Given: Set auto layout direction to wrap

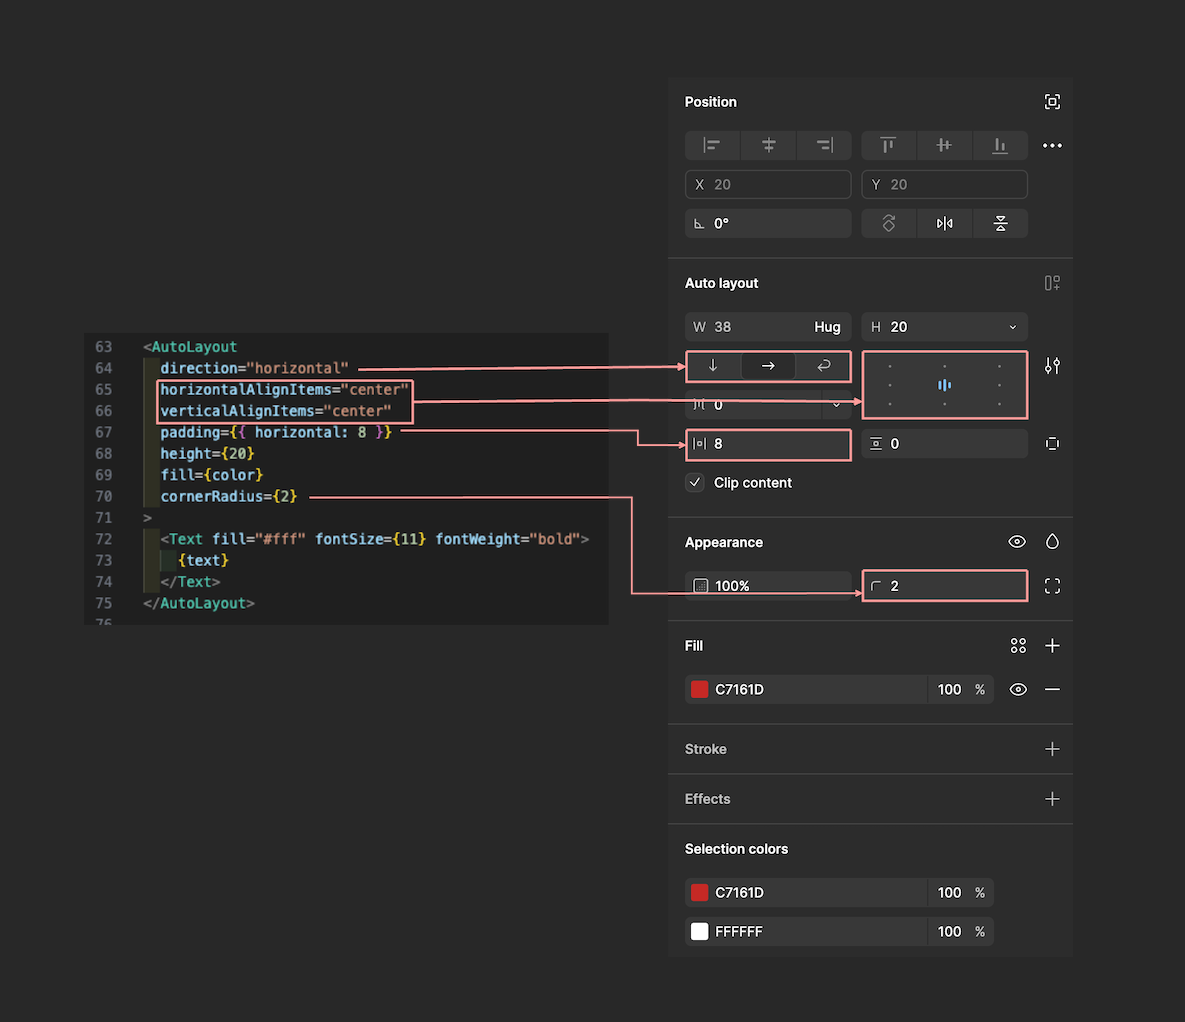Looking at the screenshot, I should pyautogui.click(x=823, y=366).
